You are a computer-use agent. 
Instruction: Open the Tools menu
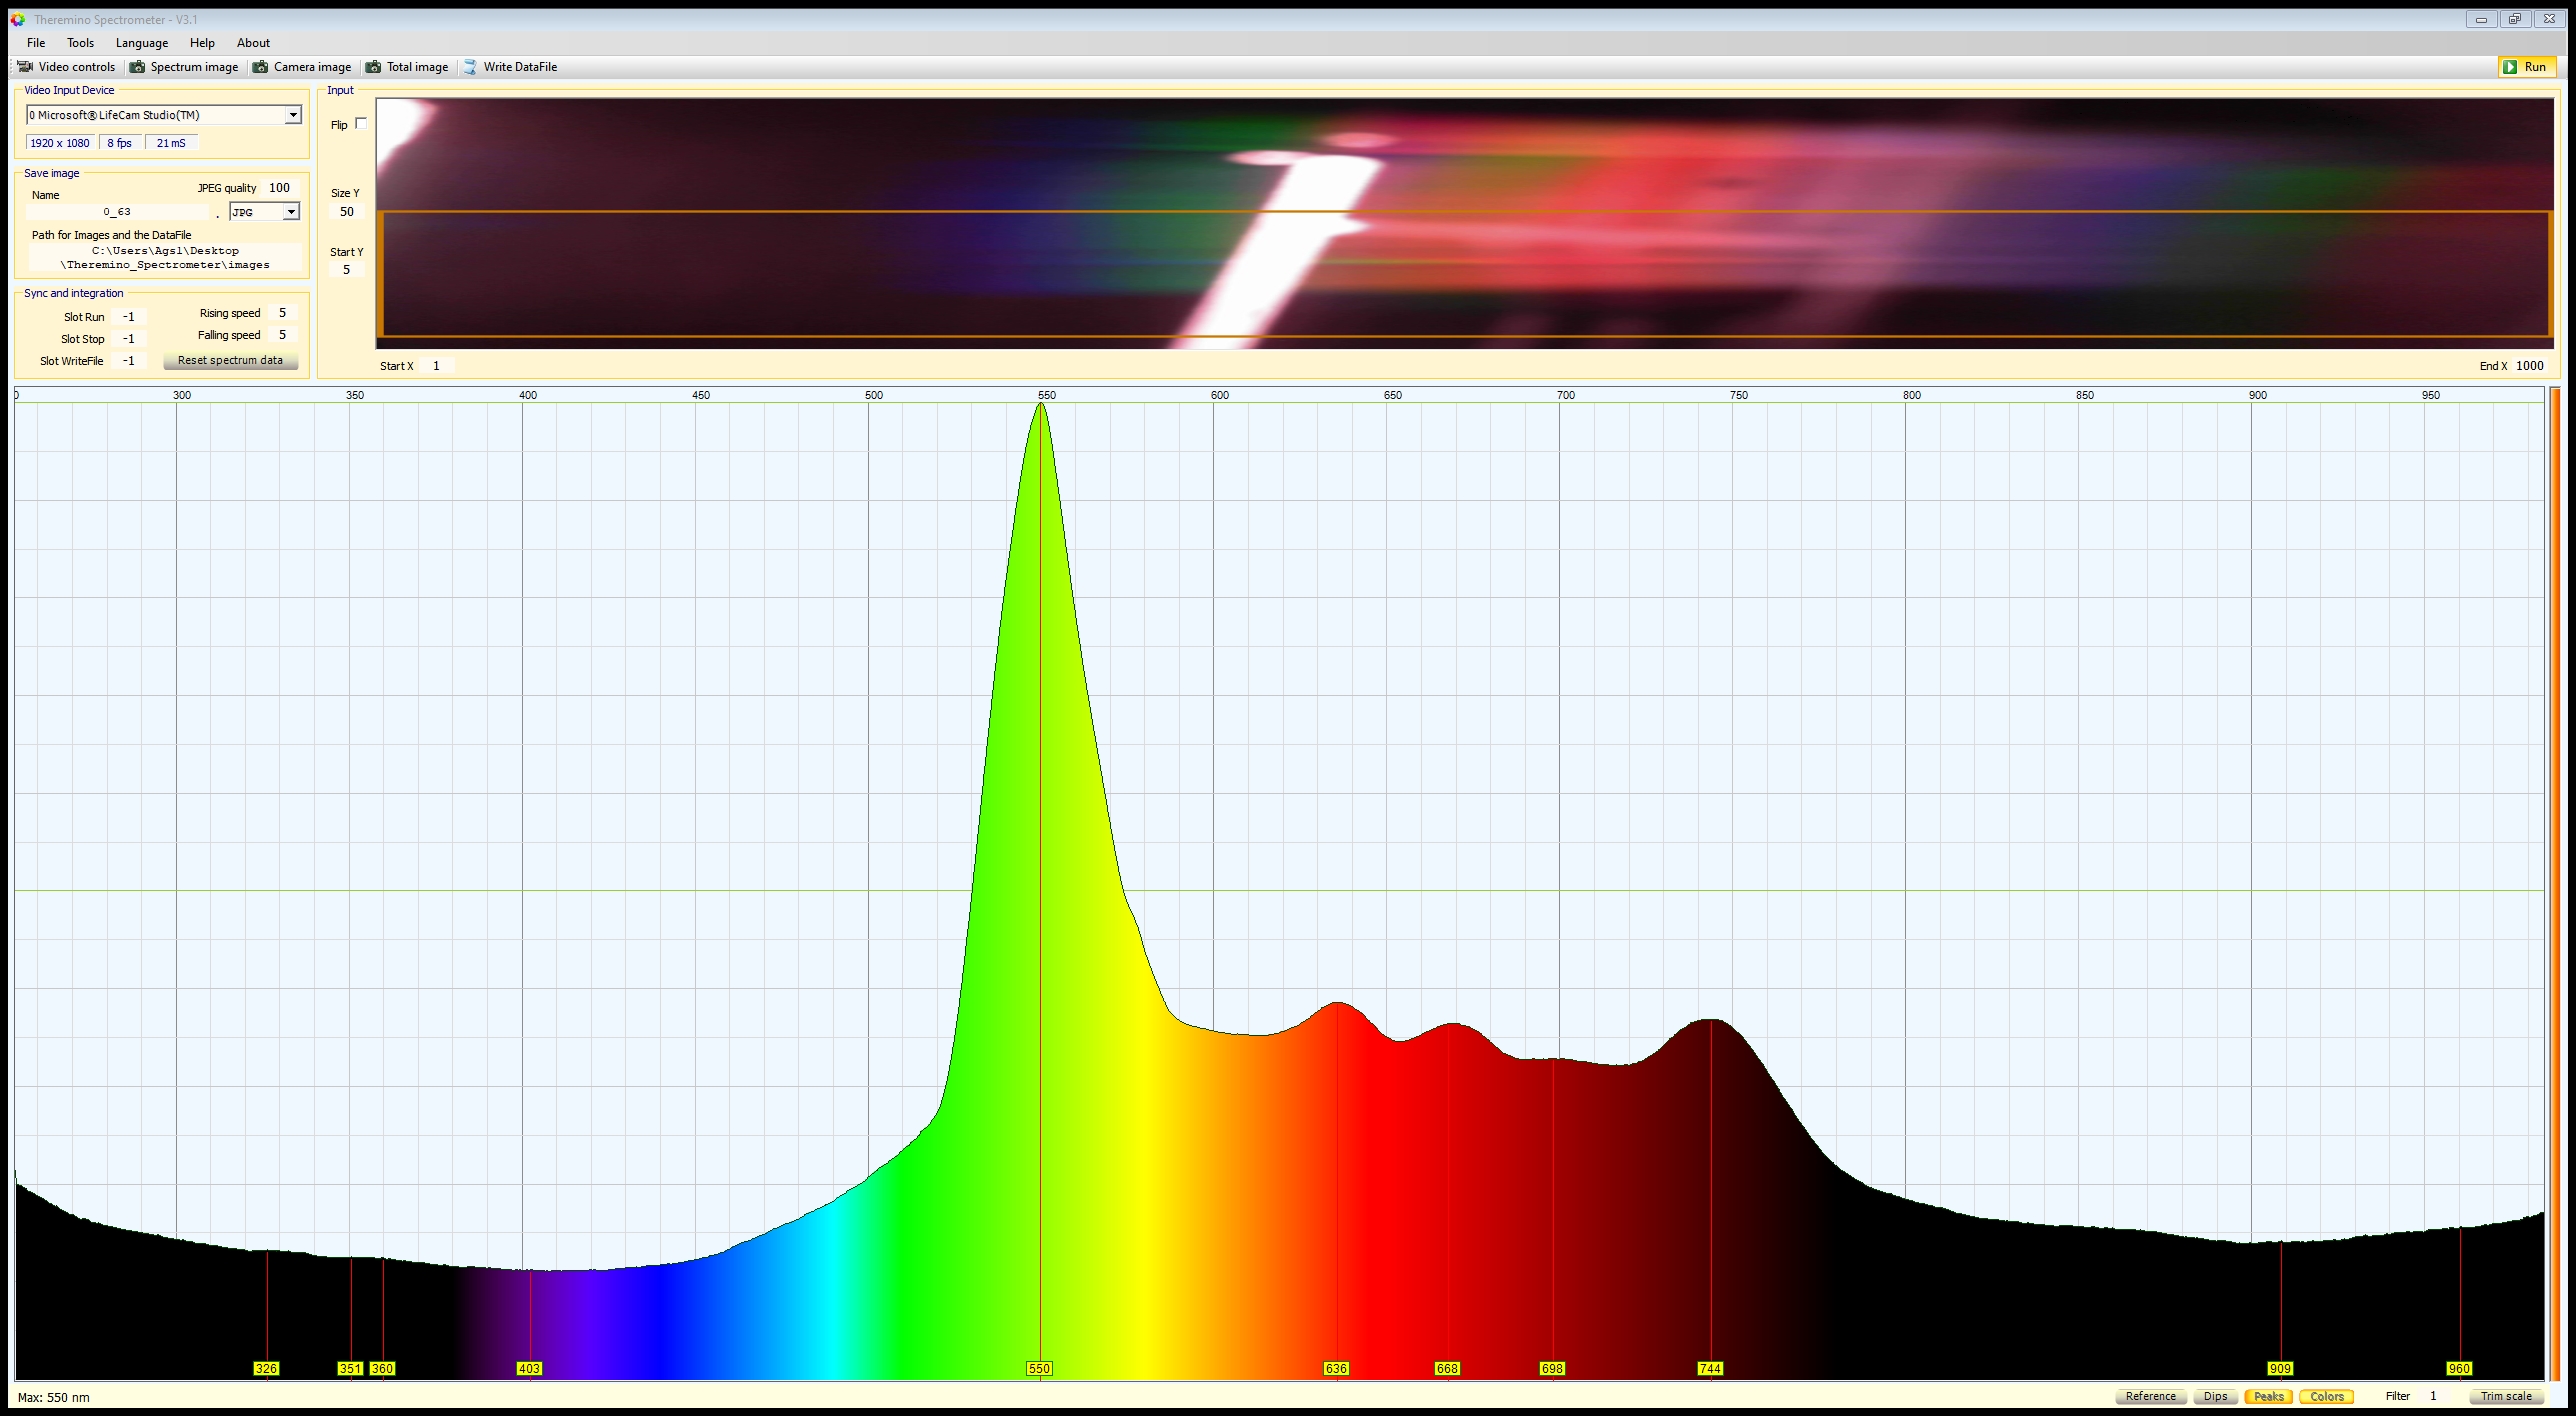point(80,43)
